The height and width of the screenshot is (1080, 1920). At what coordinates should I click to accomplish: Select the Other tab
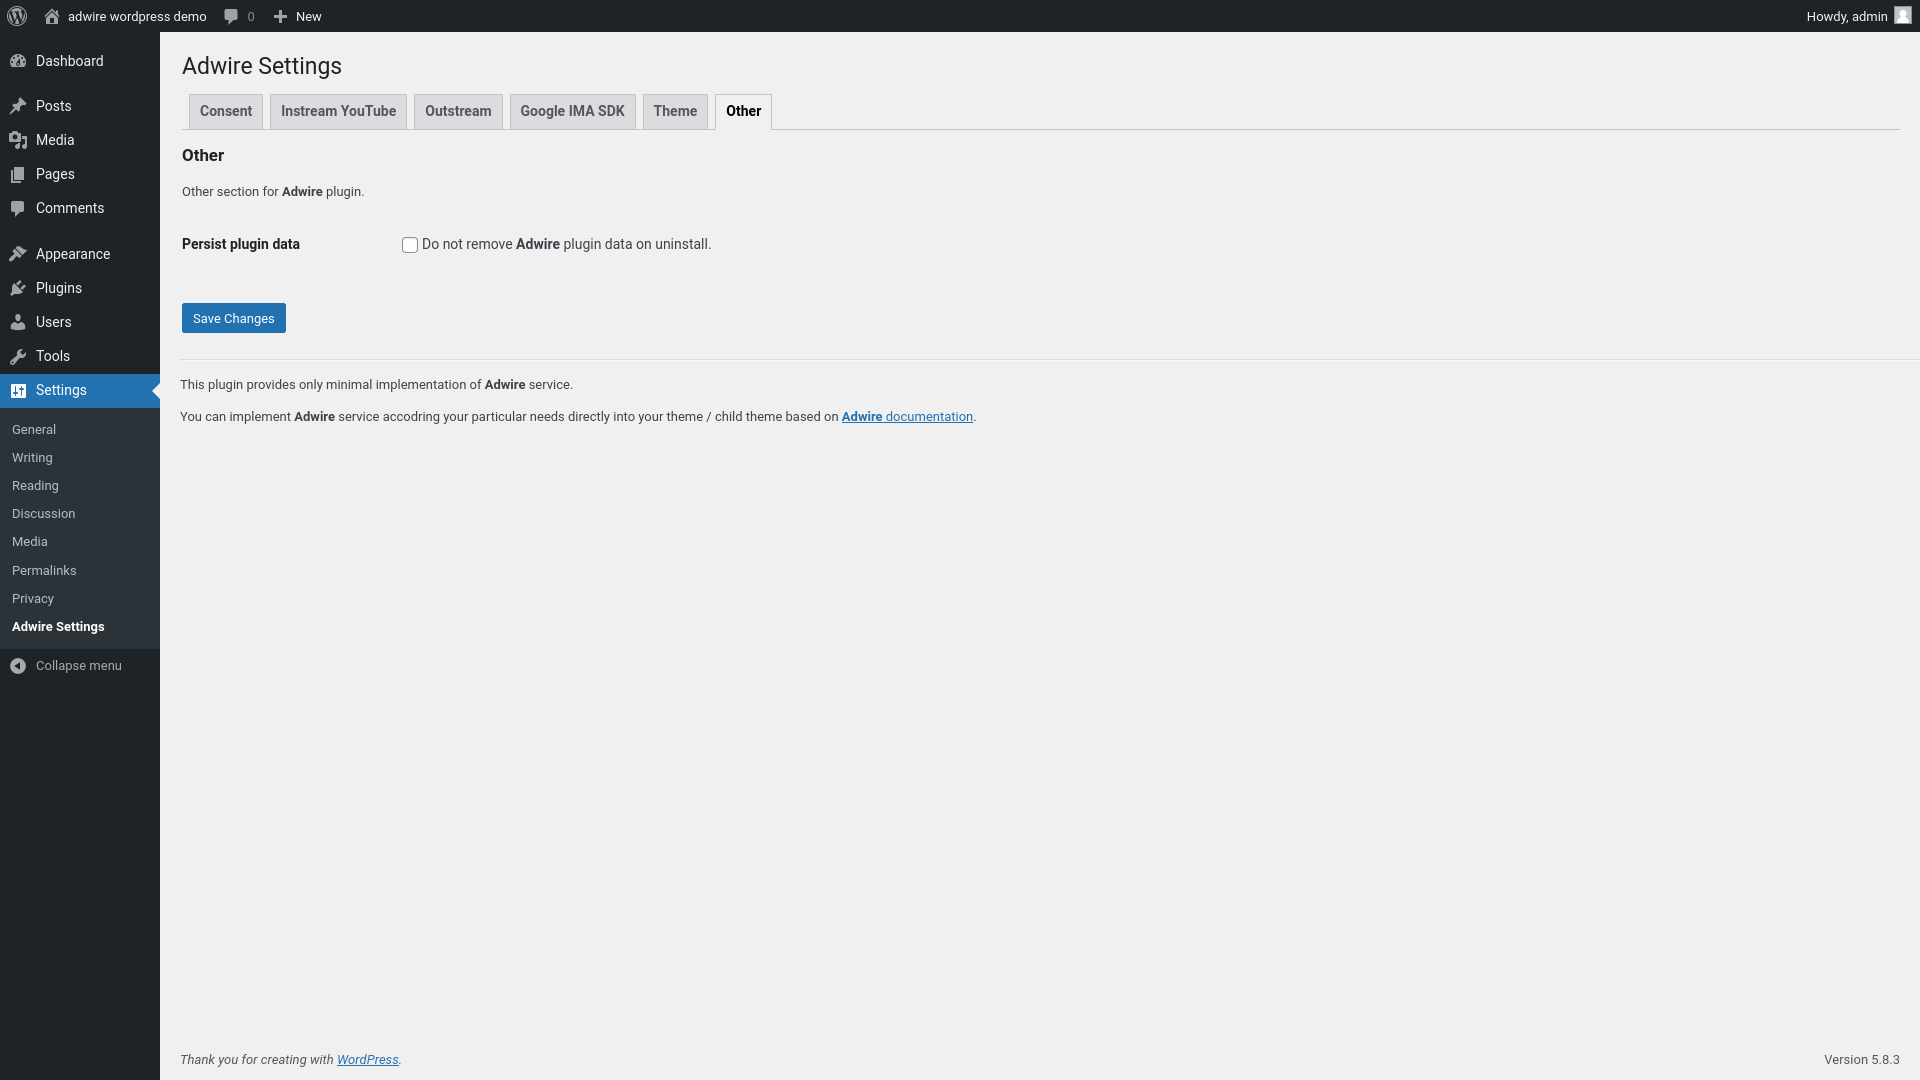[743, 111]
